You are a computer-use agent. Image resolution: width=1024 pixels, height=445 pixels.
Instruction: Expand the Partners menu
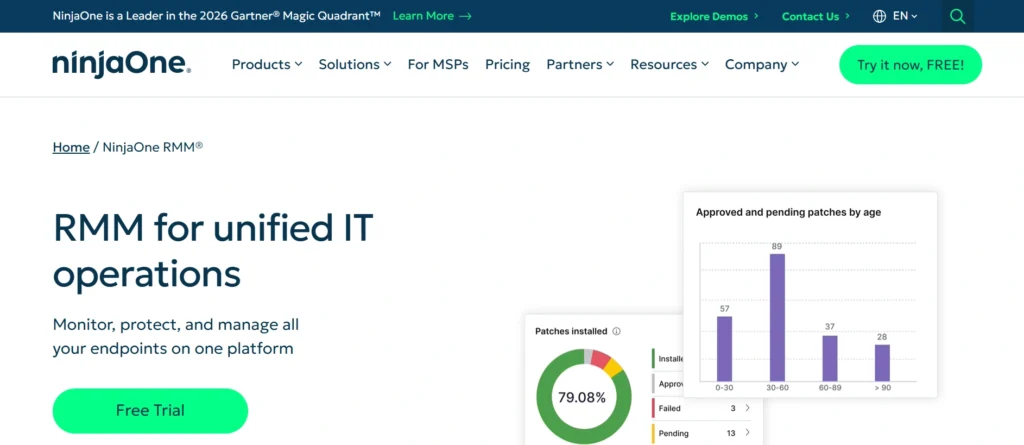[580, 64]
